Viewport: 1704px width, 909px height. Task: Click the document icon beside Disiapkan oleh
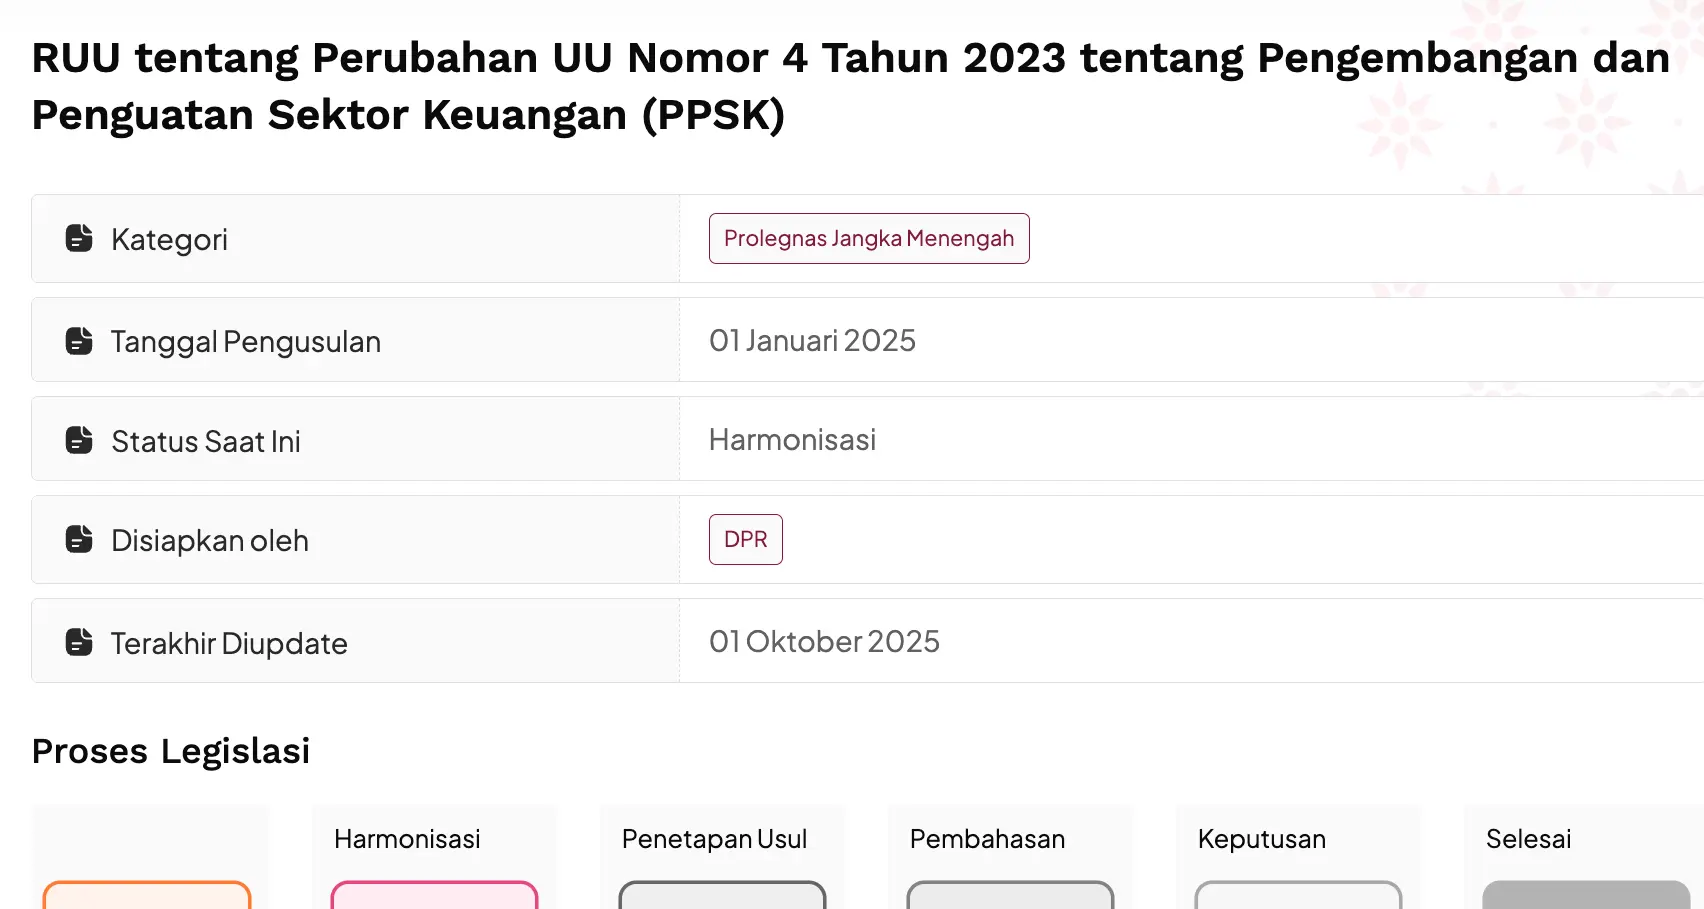78,540
